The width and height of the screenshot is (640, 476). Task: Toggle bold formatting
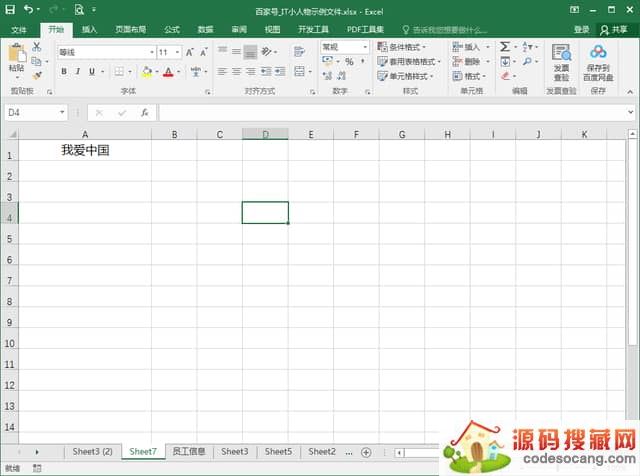pyautogui.click(x=64, y=71)
